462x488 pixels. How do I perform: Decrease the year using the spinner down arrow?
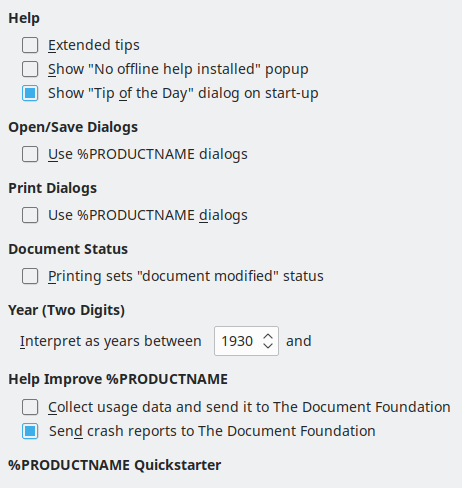pyautogui.click(x=268, y=345)
